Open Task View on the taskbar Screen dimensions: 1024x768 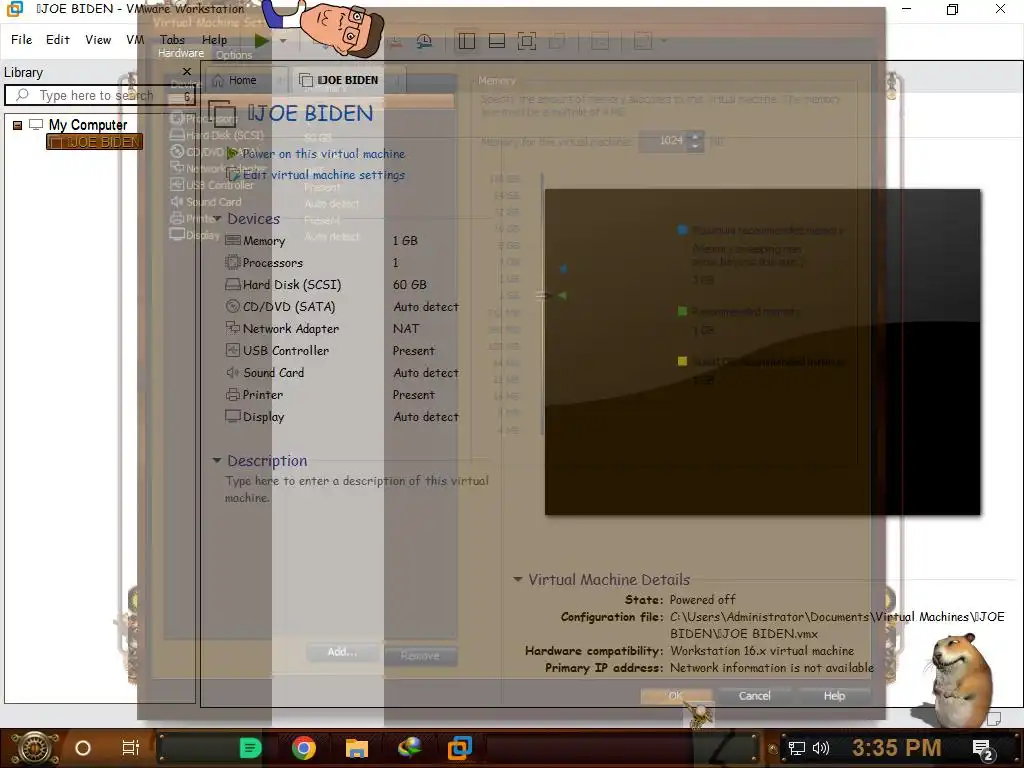tap(131, 748)
